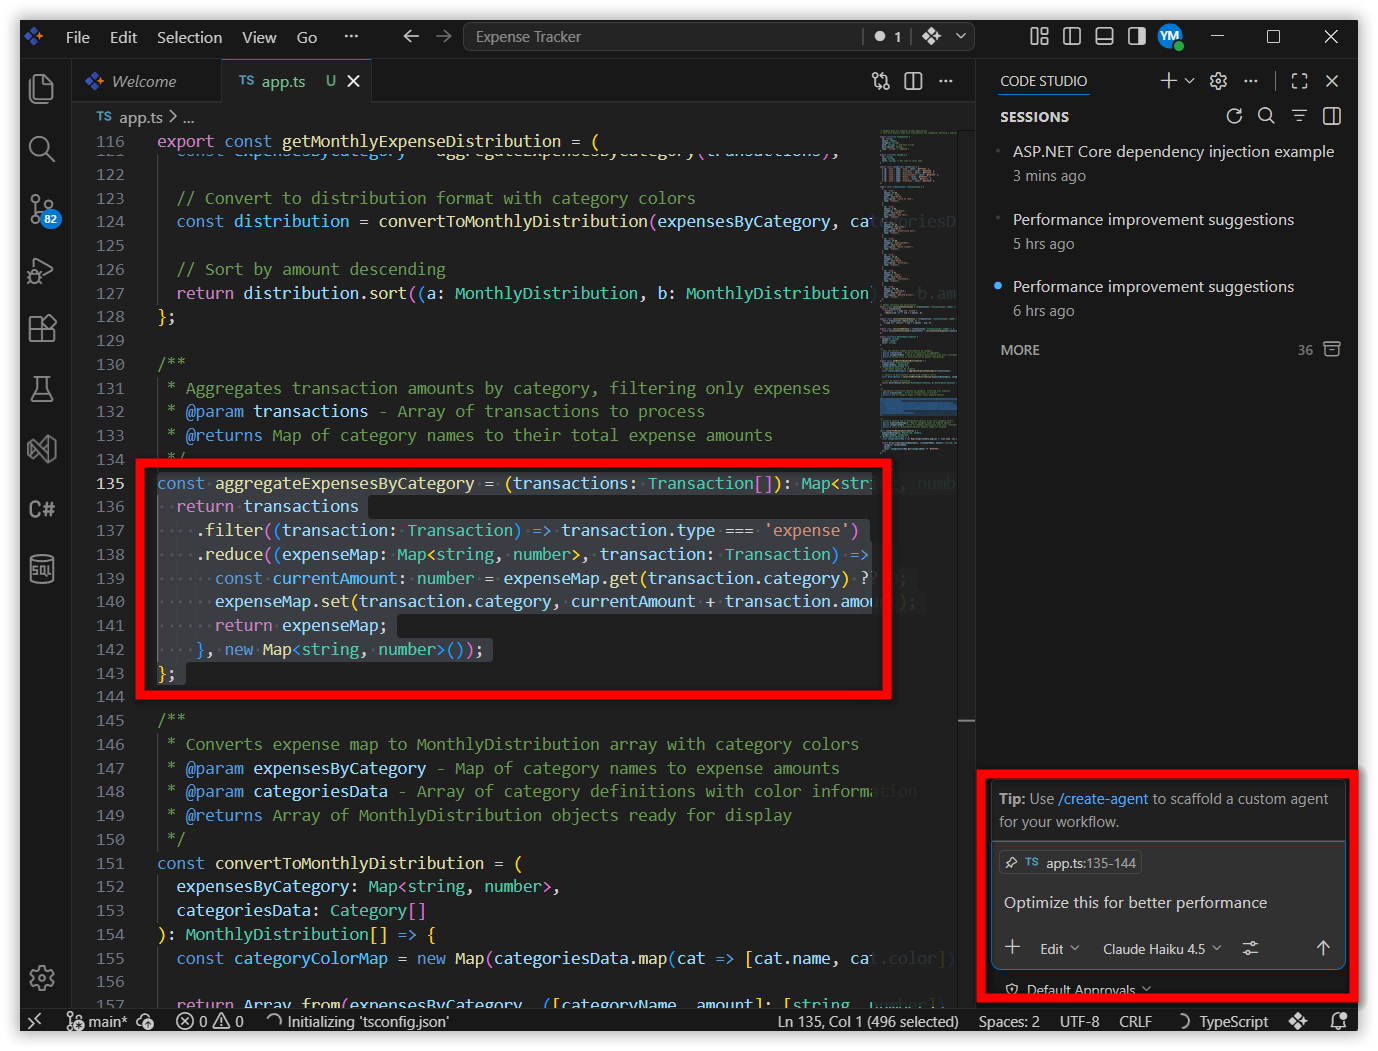Filter the Sessions list
Screen dimensions: 1378x1051
1299,116
